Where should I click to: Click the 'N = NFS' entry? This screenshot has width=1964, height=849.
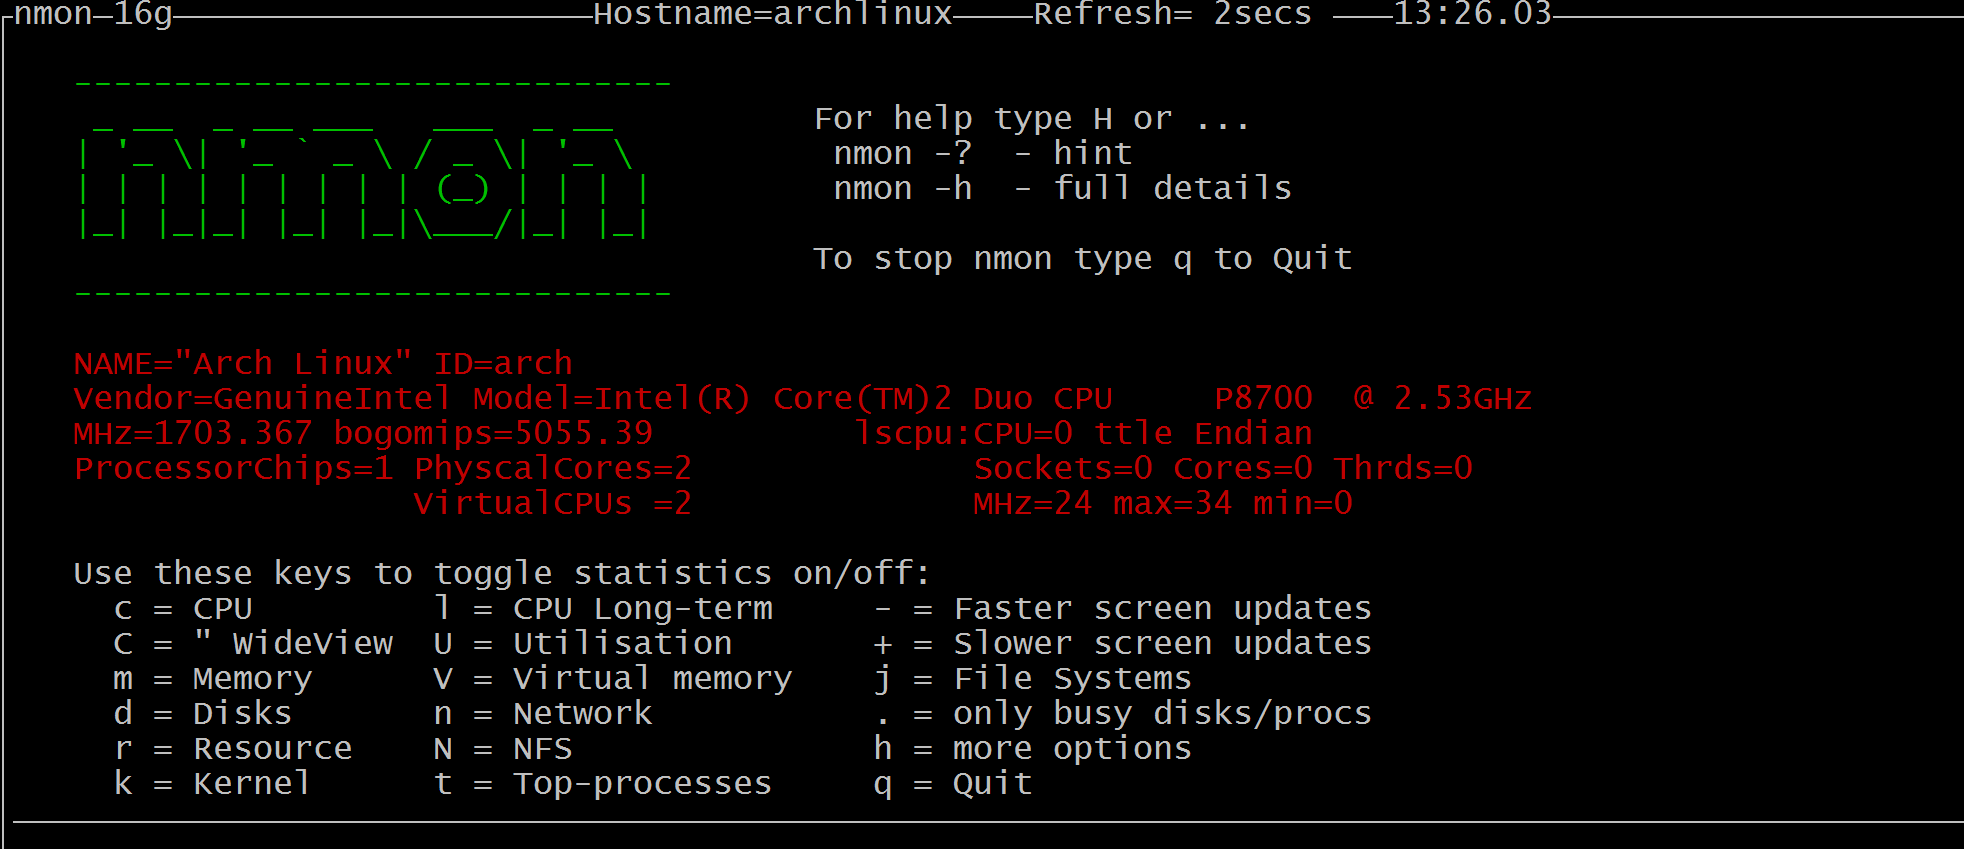click(503, 748)
